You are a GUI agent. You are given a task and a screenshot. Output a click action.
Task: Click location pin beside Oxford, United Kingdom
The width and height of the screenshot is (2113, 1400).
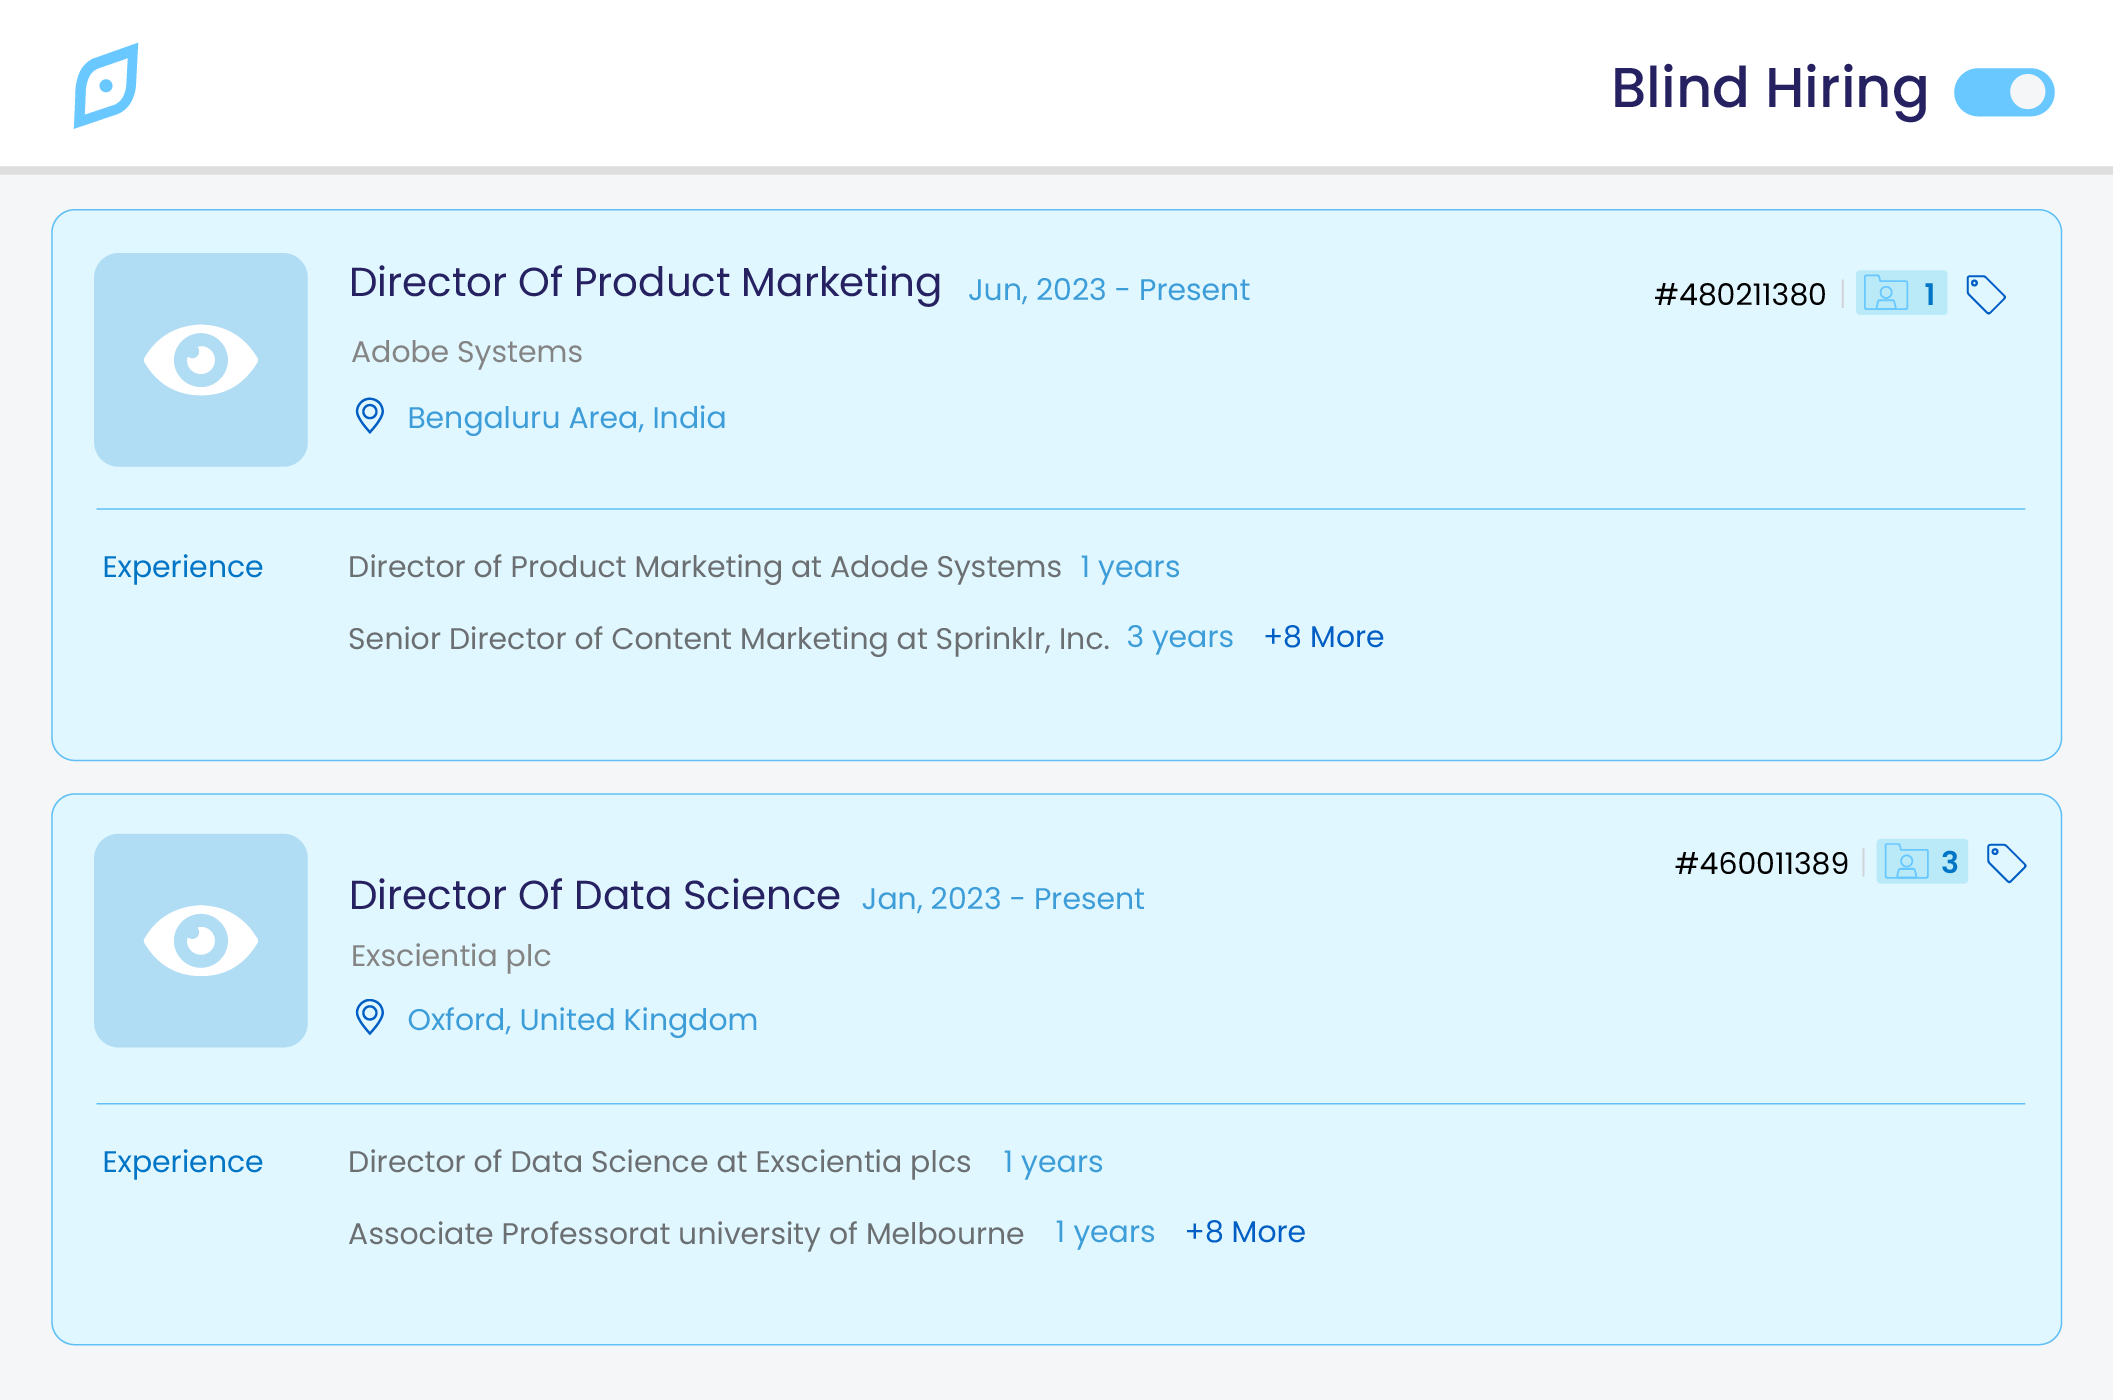click(370, 1017)
